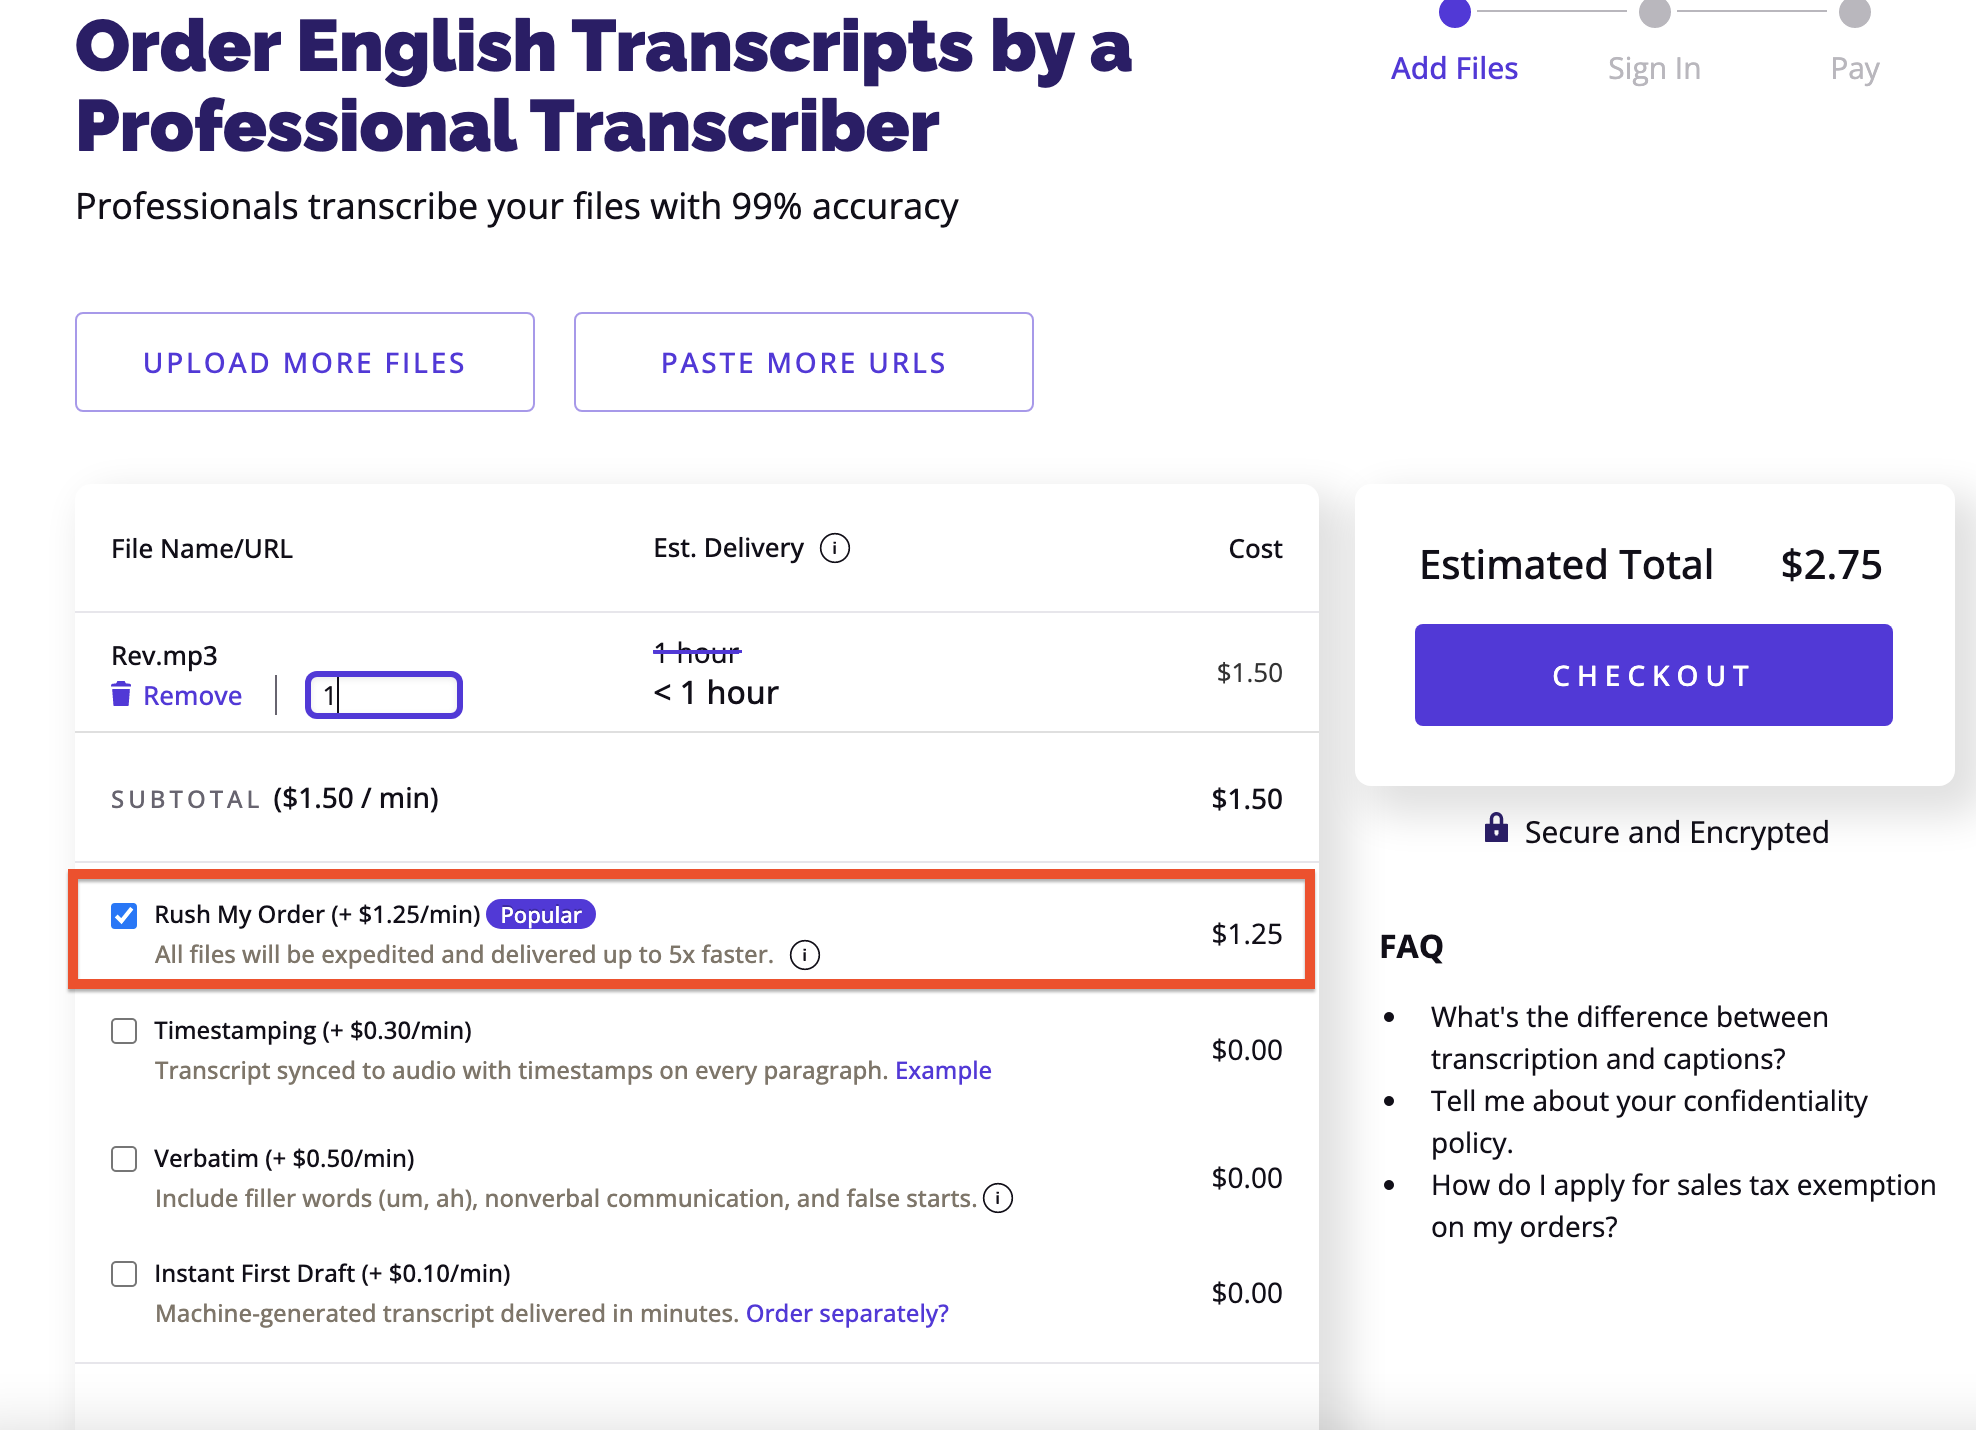Click PASTE MORE URLS button
1976x1430 pixels.
point(804,362)
